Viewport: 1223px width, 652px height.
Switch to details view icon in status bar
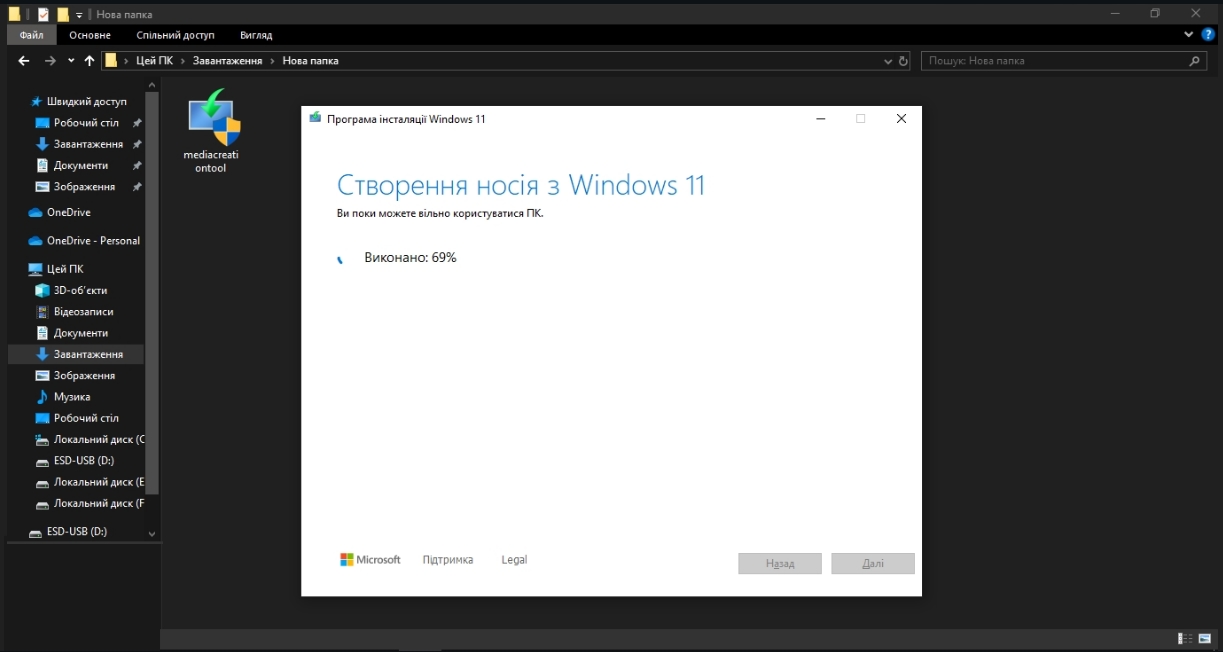tap(1185, 638)
